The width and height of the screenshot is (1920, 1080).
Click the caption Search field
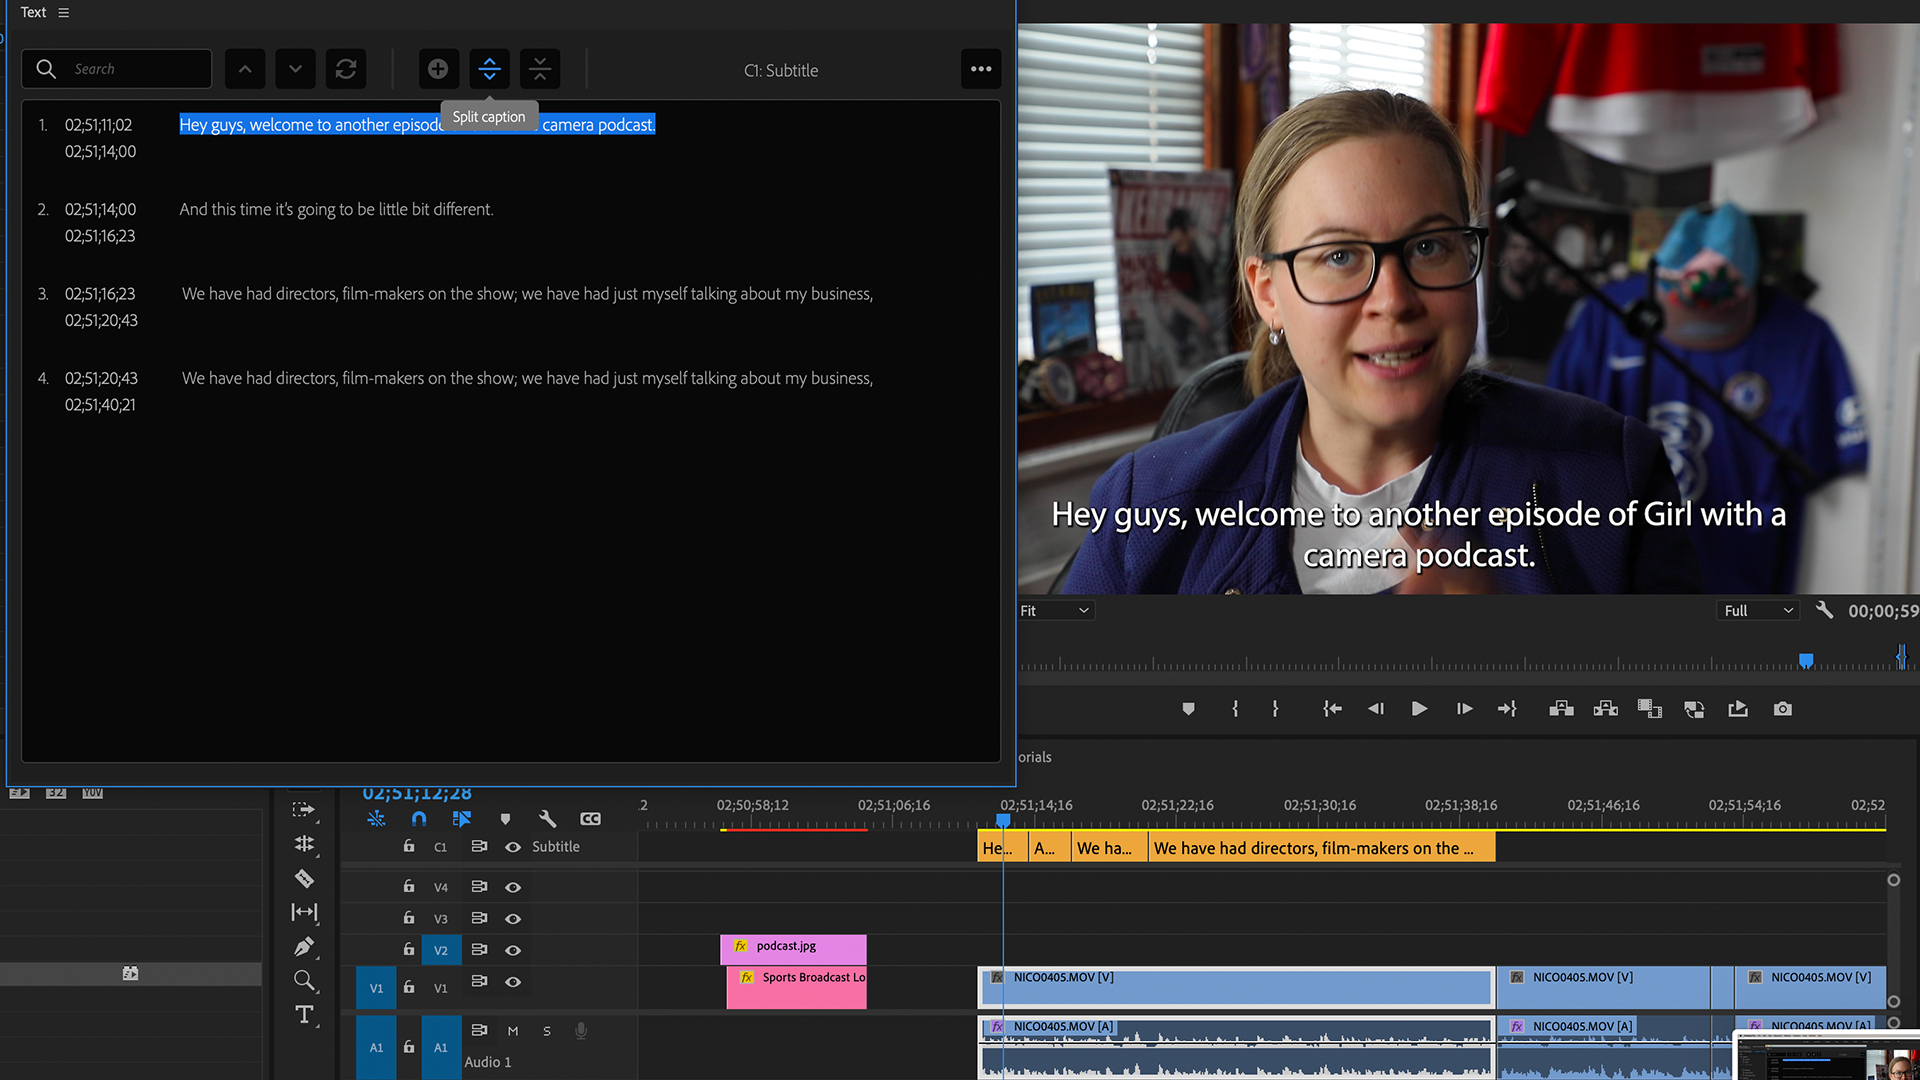pyautogui.click(x=117, y=69)
